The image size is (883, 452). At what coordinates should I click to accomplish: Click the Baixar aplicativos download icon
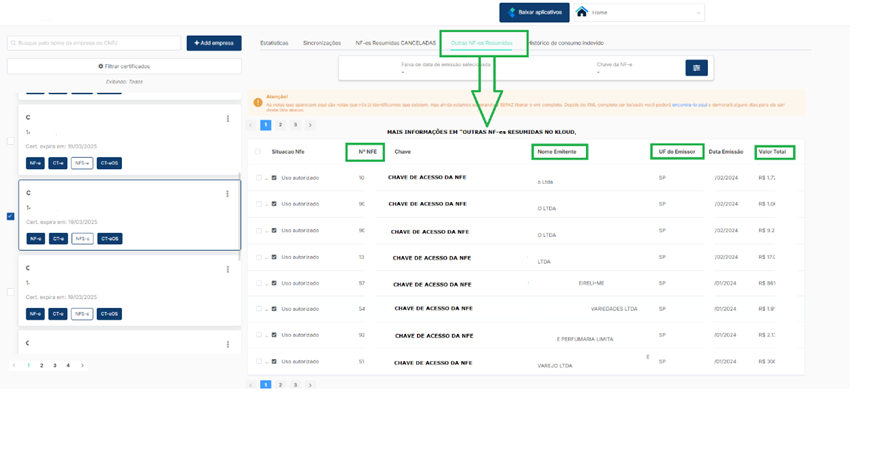[x=513, y=13]
